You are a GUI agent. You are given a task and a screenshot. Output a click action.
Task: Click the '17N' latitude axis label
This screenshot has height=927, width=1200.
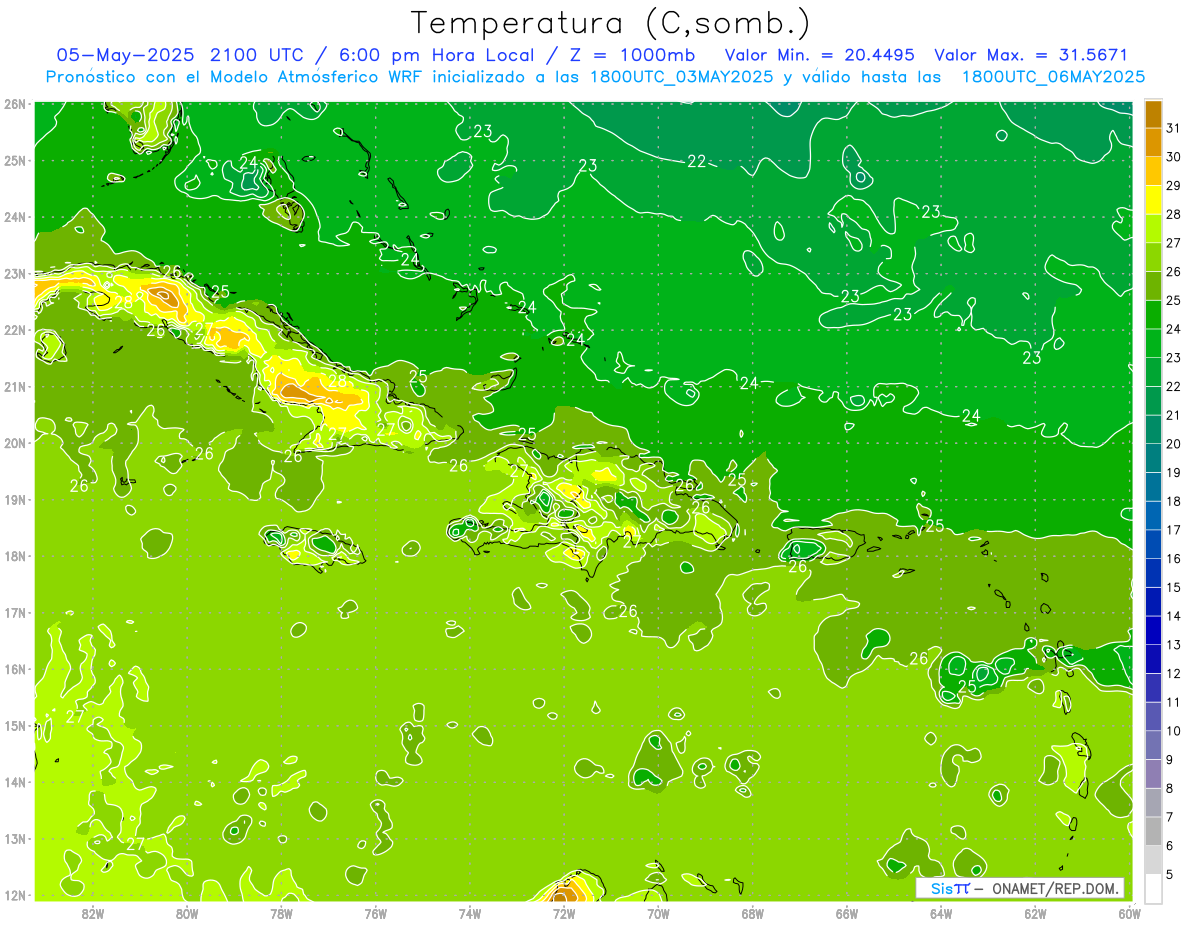(x=14, y=613)
